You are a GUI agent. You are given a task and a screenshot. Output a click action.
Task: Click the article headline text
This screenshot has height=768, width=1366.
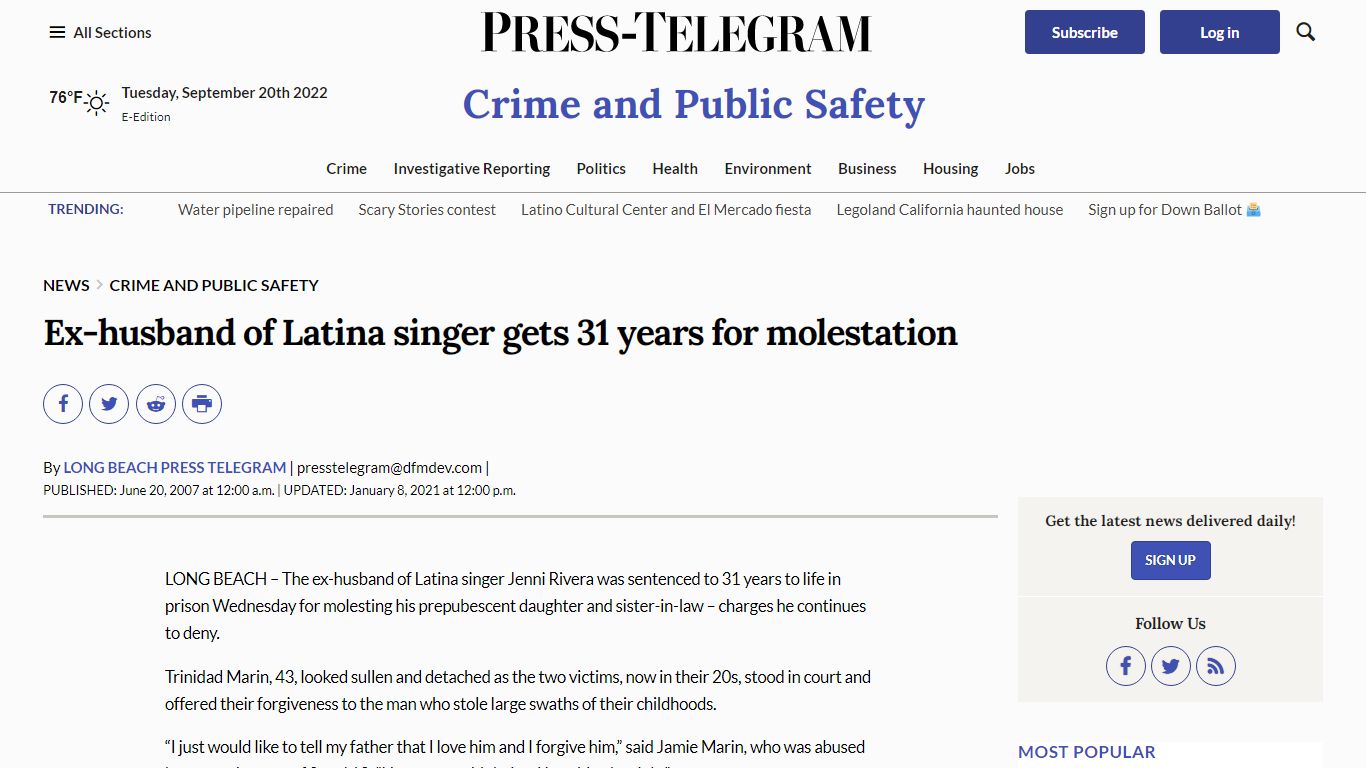pos(500,333)
